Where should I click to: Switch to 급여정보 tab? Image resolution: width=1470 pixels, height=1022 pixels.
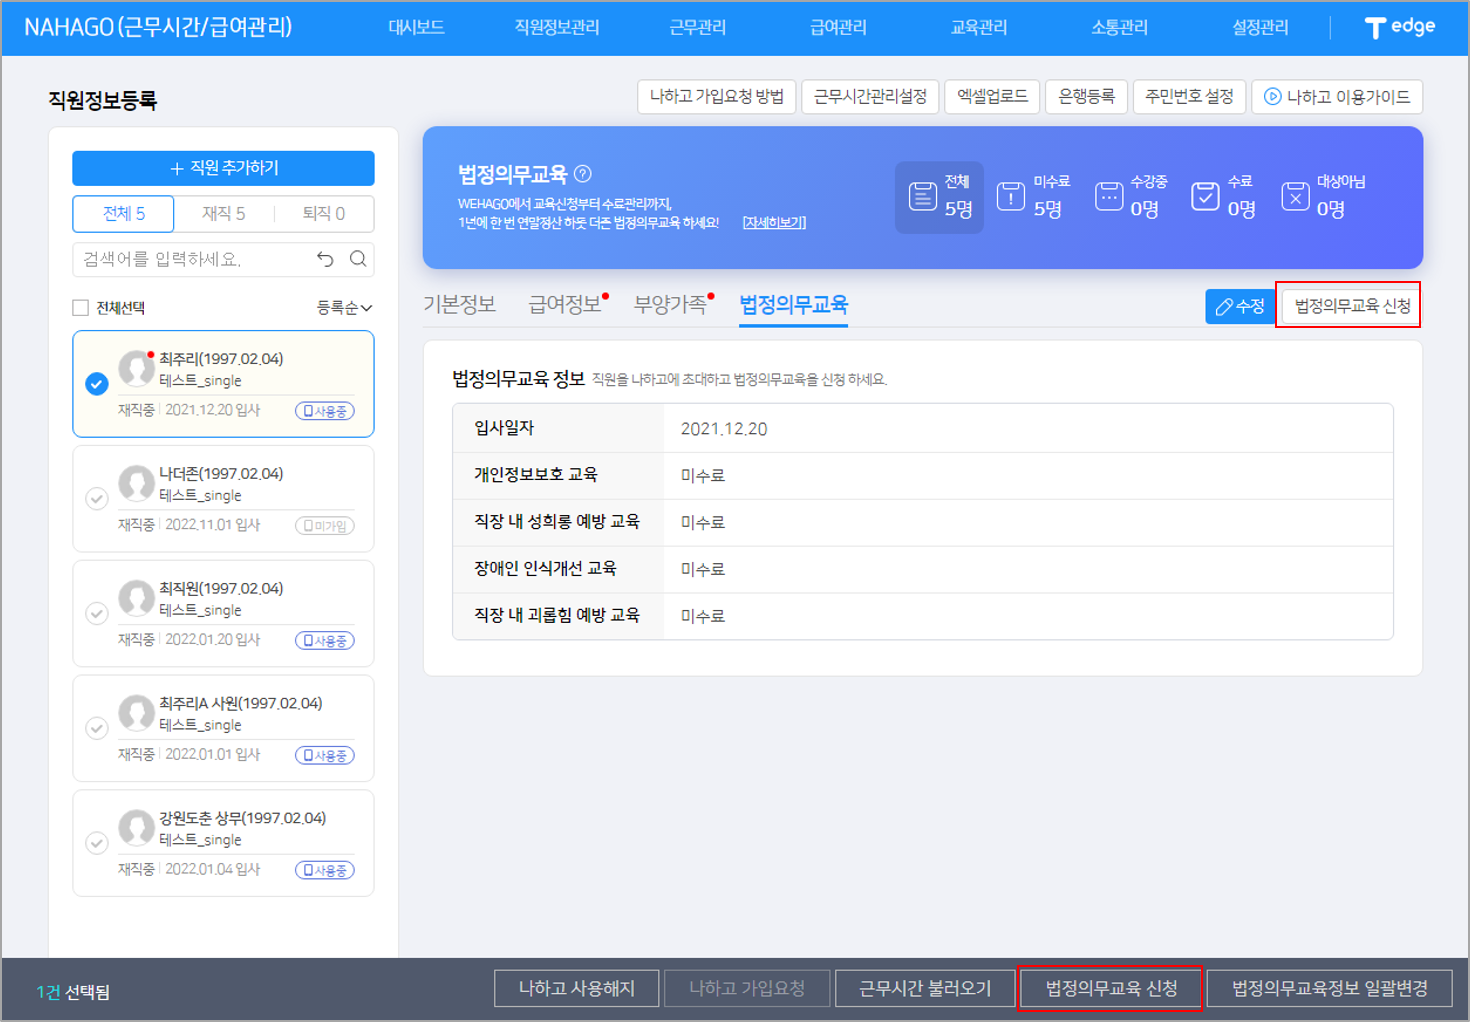[566, 304]
